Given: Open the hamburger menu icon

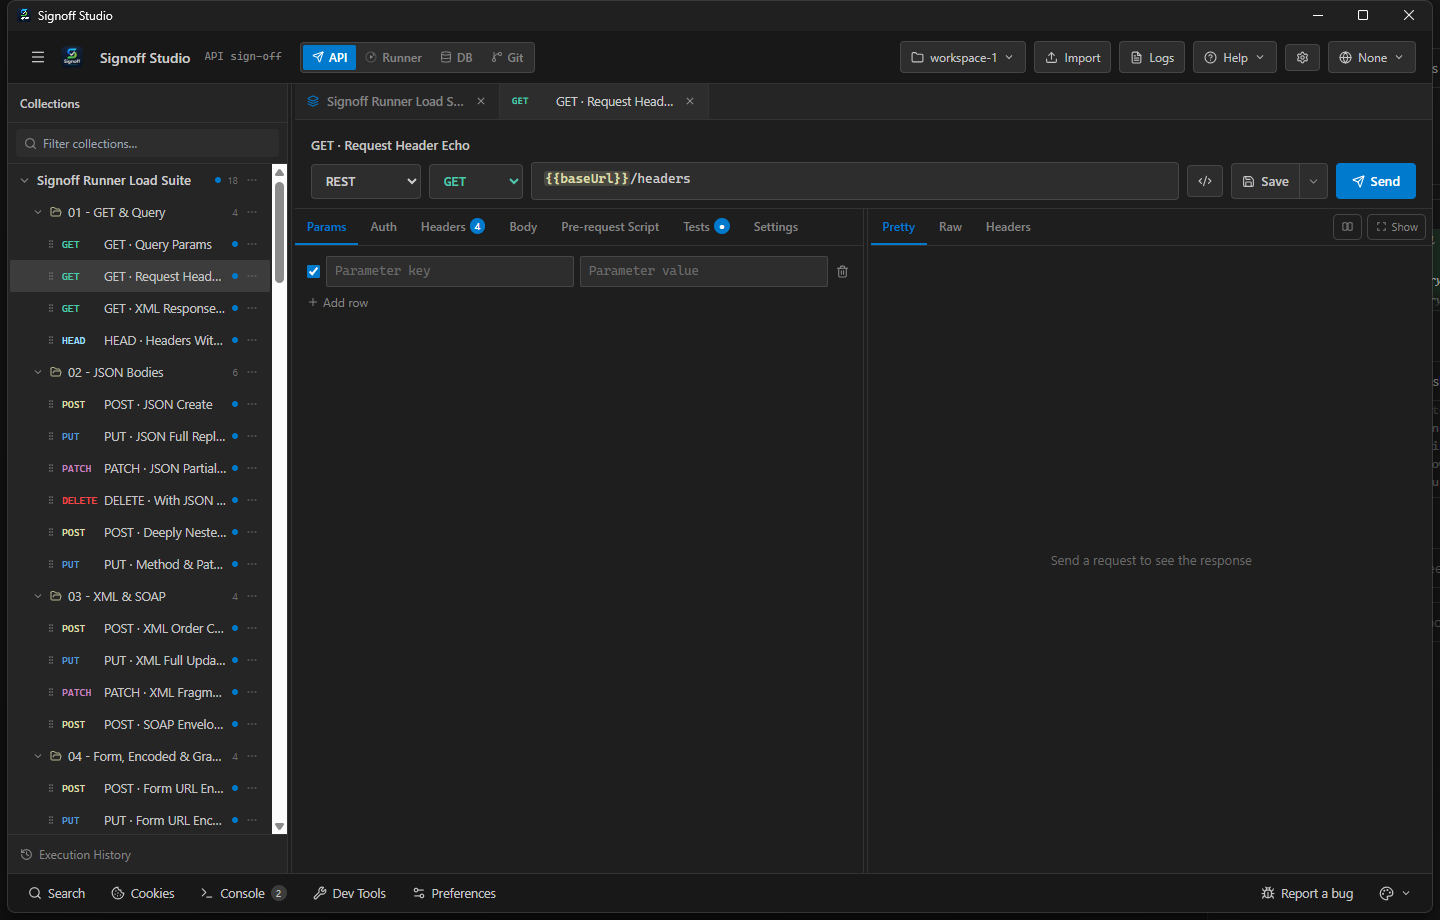Looking at the screenshot, I should pos(38,57).
